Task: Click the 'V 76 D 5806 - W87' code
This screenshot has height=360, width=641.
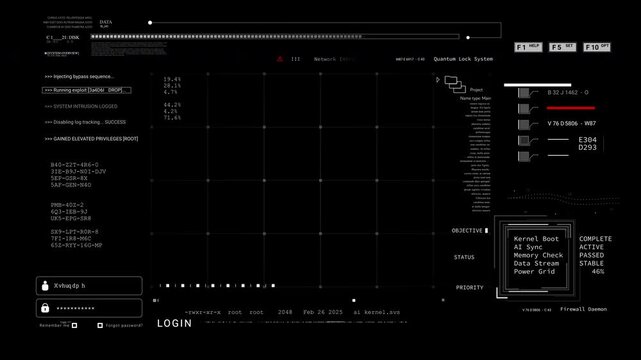Action: (x=572, y=123)
